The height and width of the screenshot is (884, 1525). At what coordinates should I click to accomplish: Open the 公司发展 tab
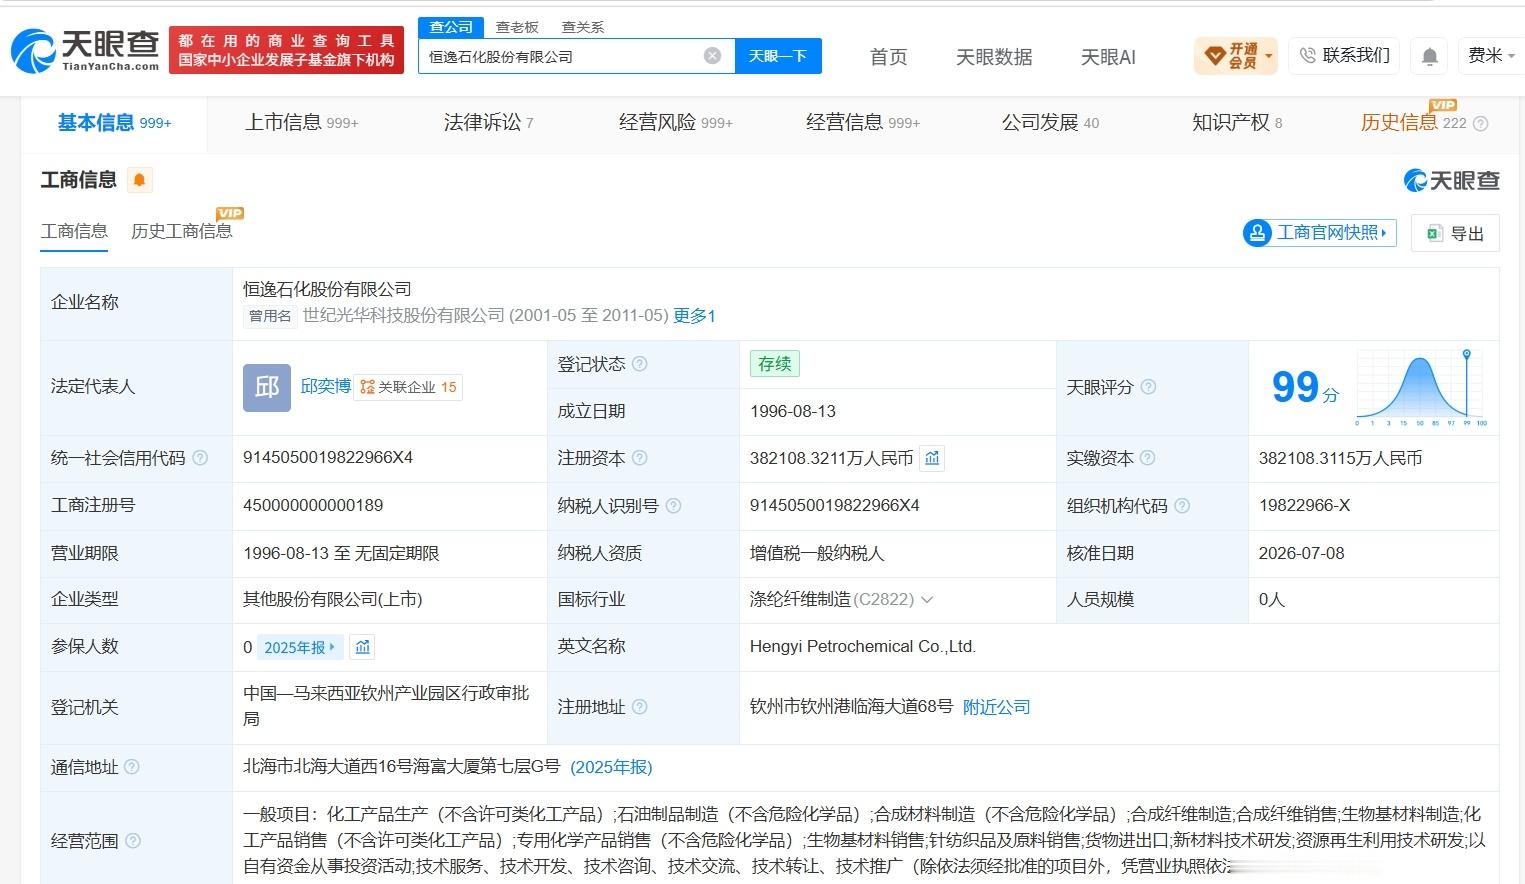tap(1050, 123)
